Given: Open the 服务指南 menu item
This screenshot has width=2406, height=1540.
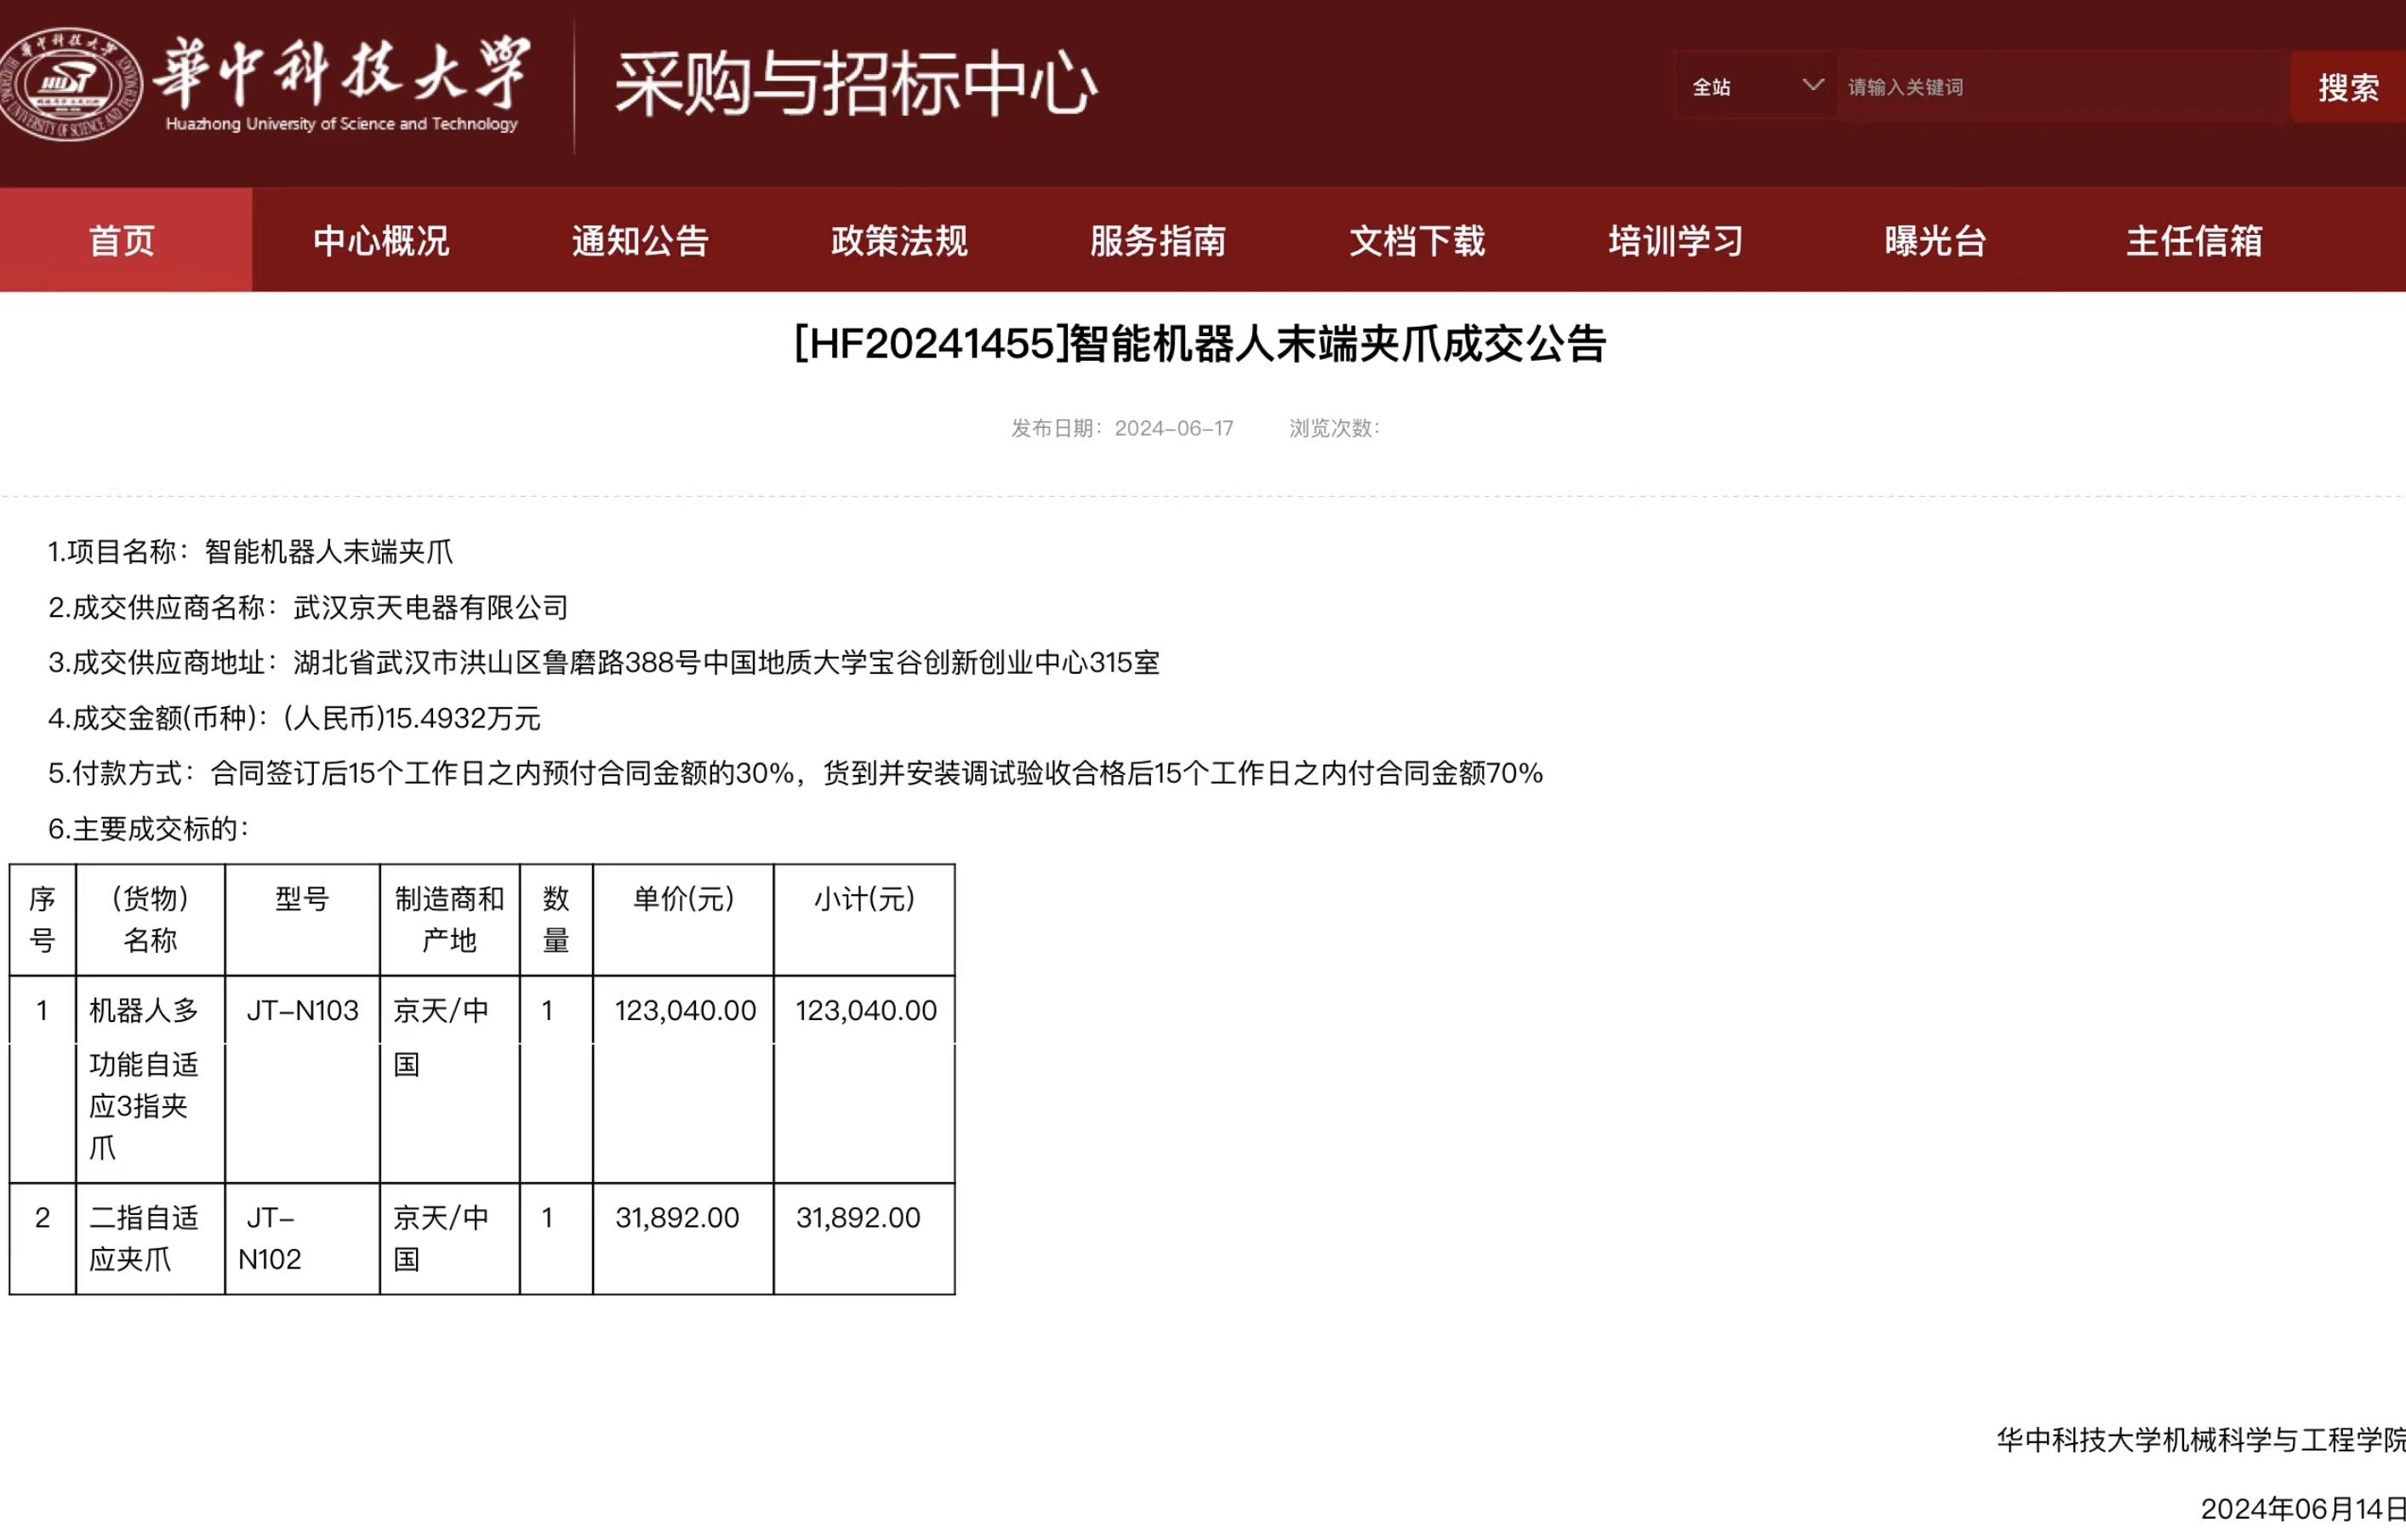Looking at the screenshot, I should tap(1158, 241).
